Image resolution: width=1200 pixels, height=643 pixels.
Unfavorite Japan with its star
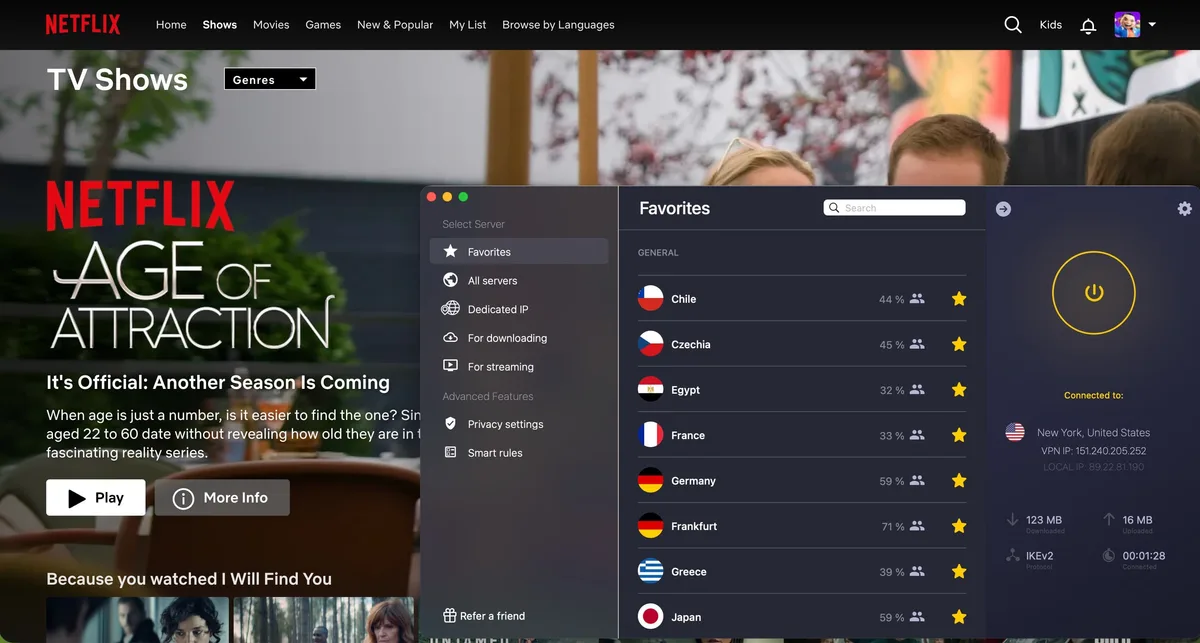(x=959, y=617)
